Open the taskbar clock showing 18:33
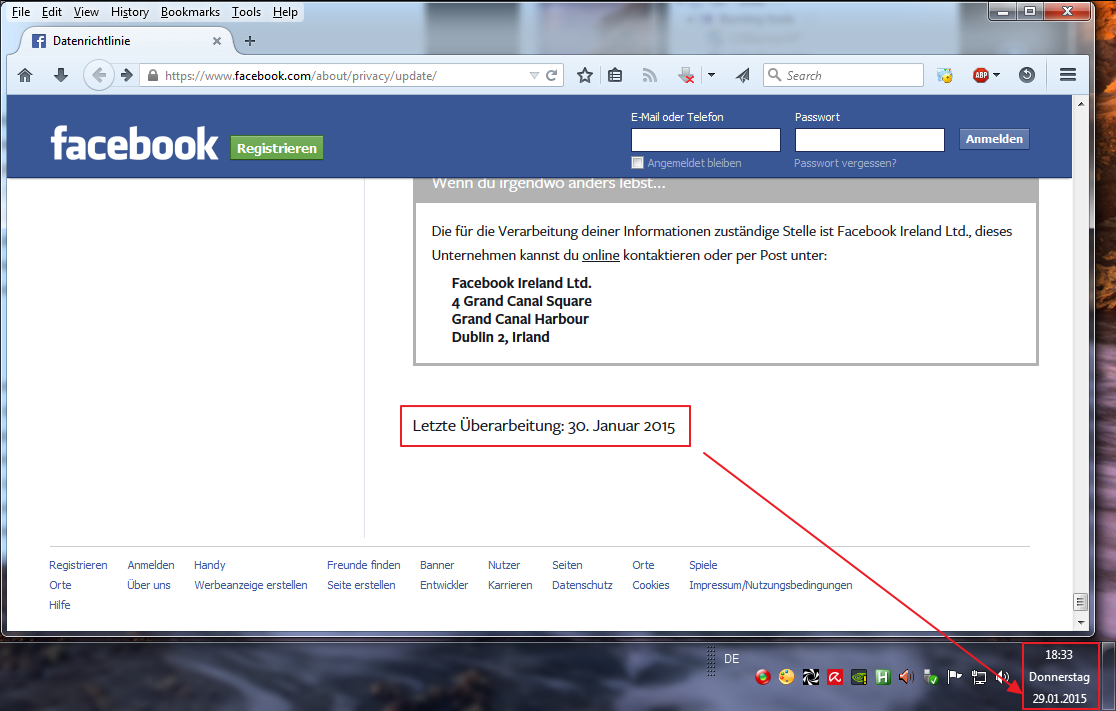The height and width of the screenshot is (711, 1116). pos(1059,676)
